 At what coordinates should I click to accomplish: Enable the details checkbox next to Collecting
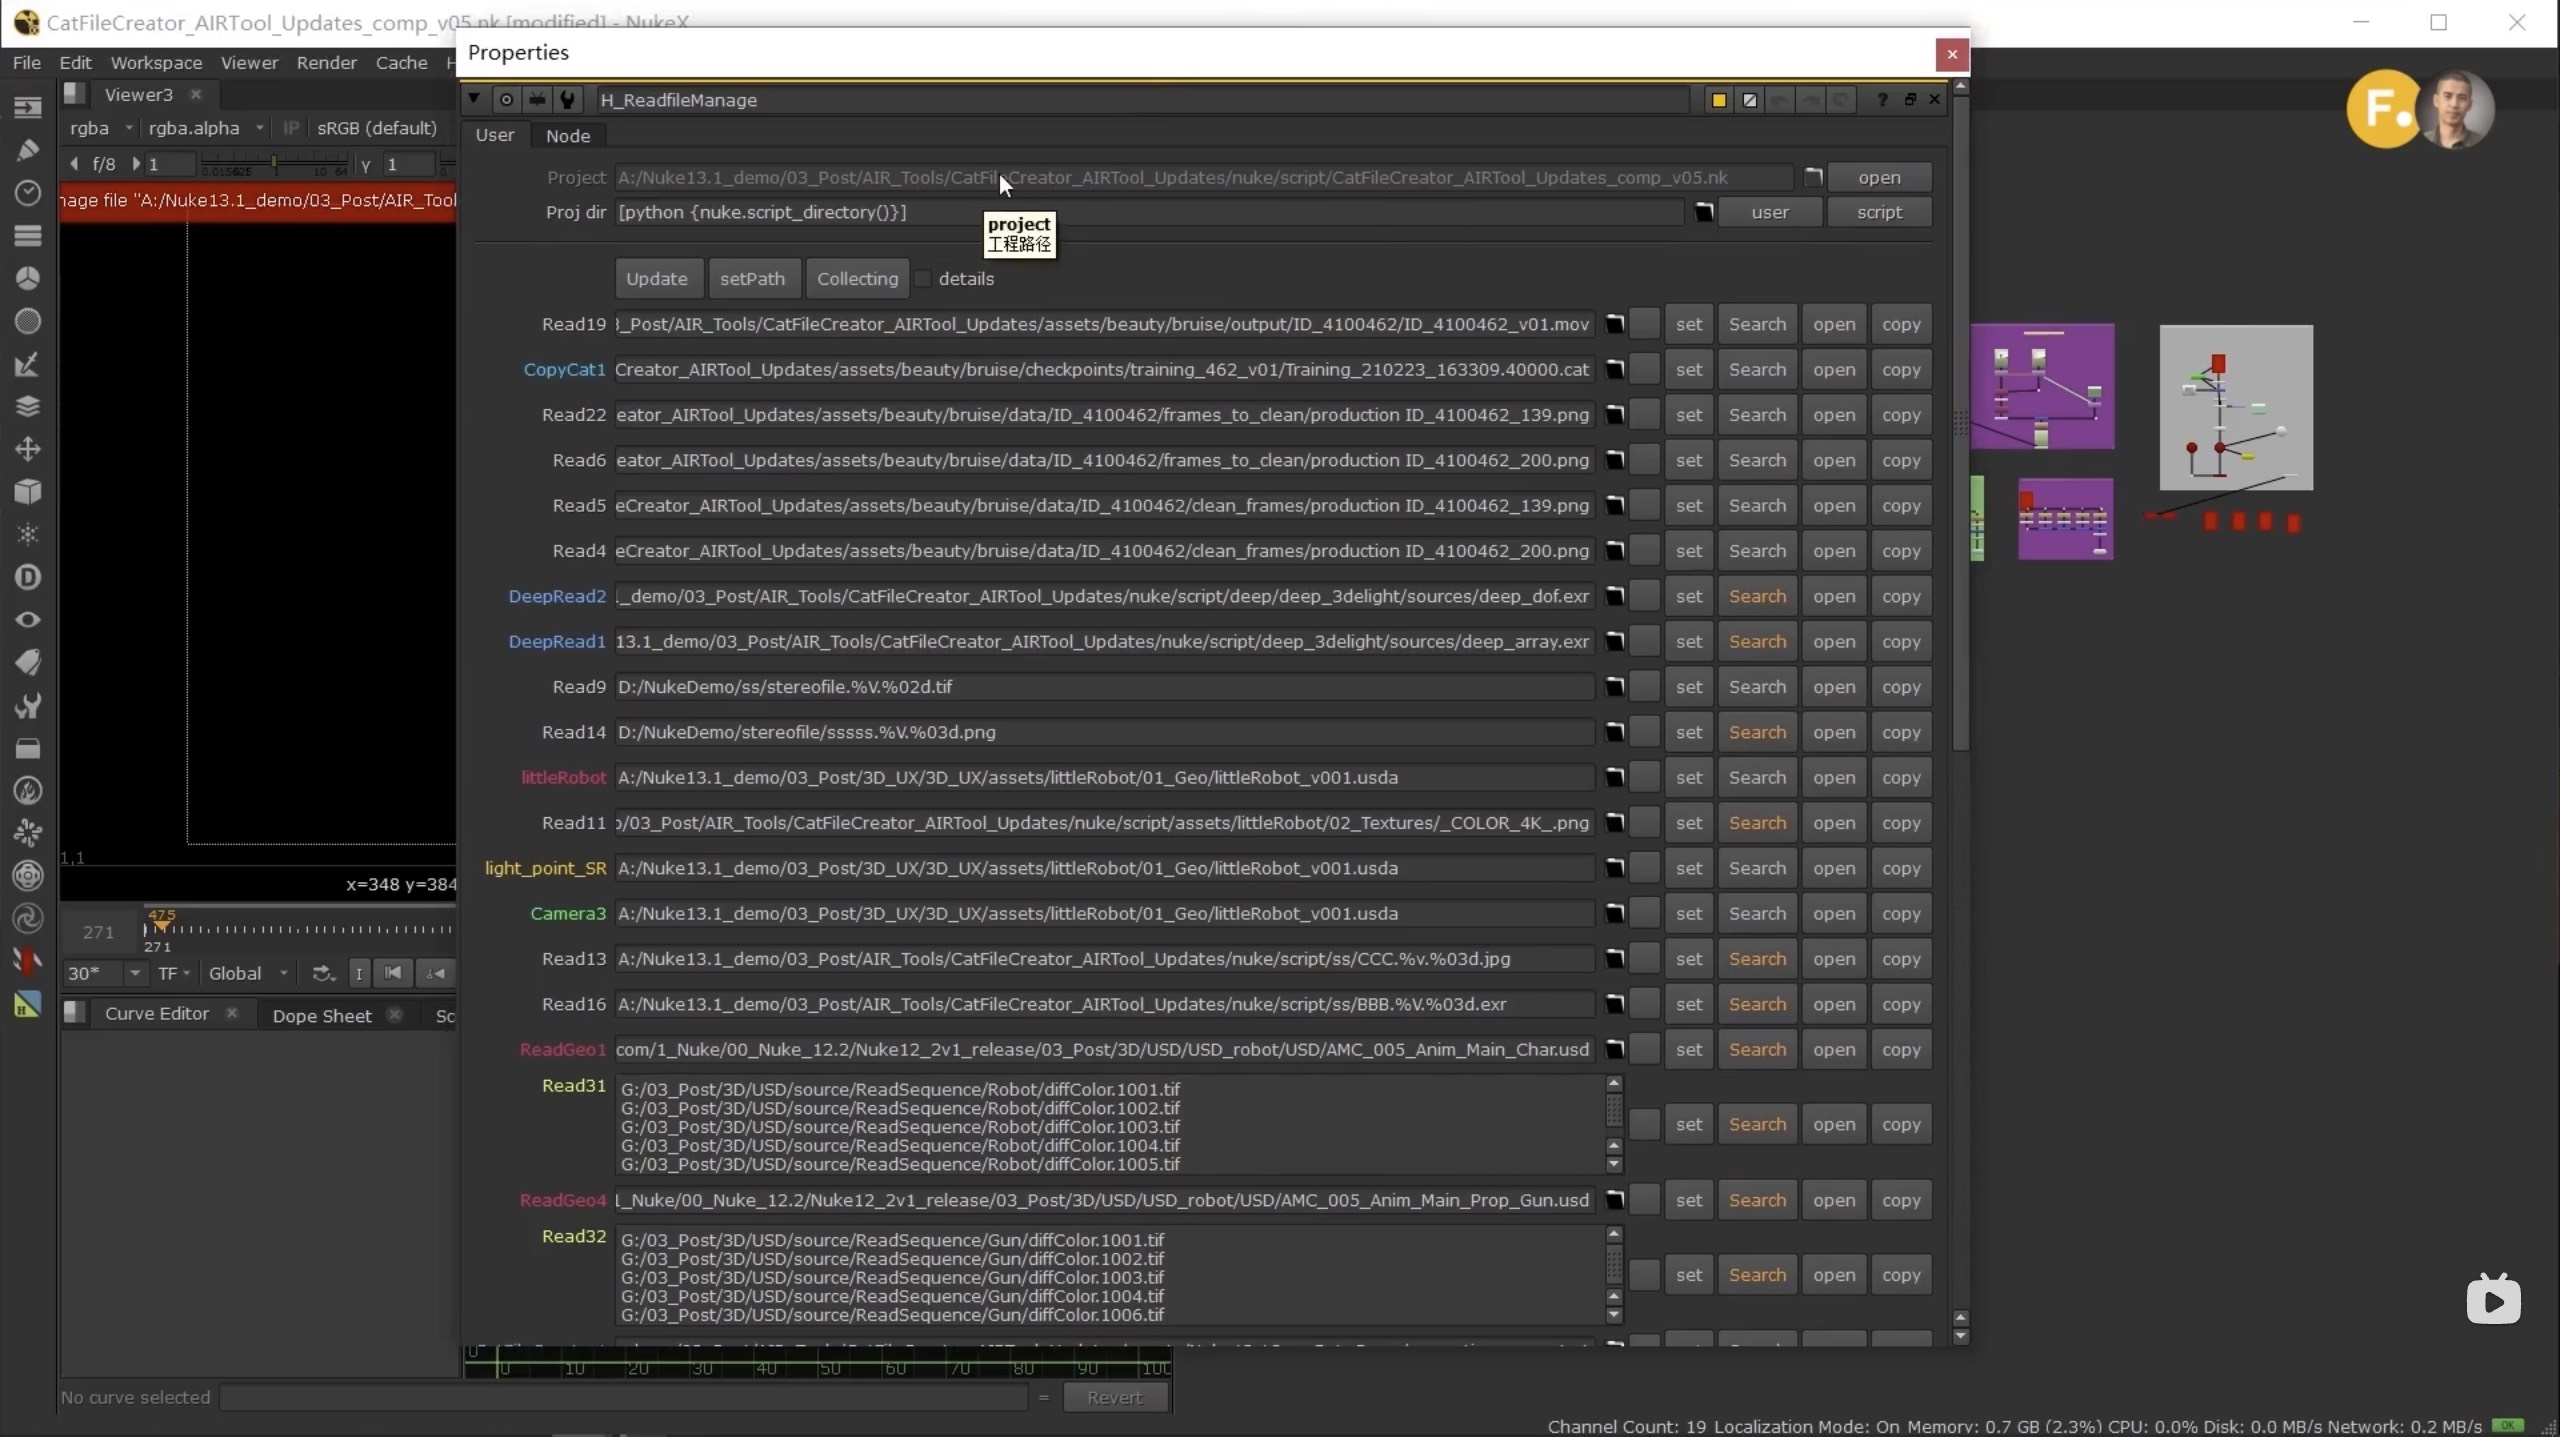pyautogui.click(x=923, y=279)
